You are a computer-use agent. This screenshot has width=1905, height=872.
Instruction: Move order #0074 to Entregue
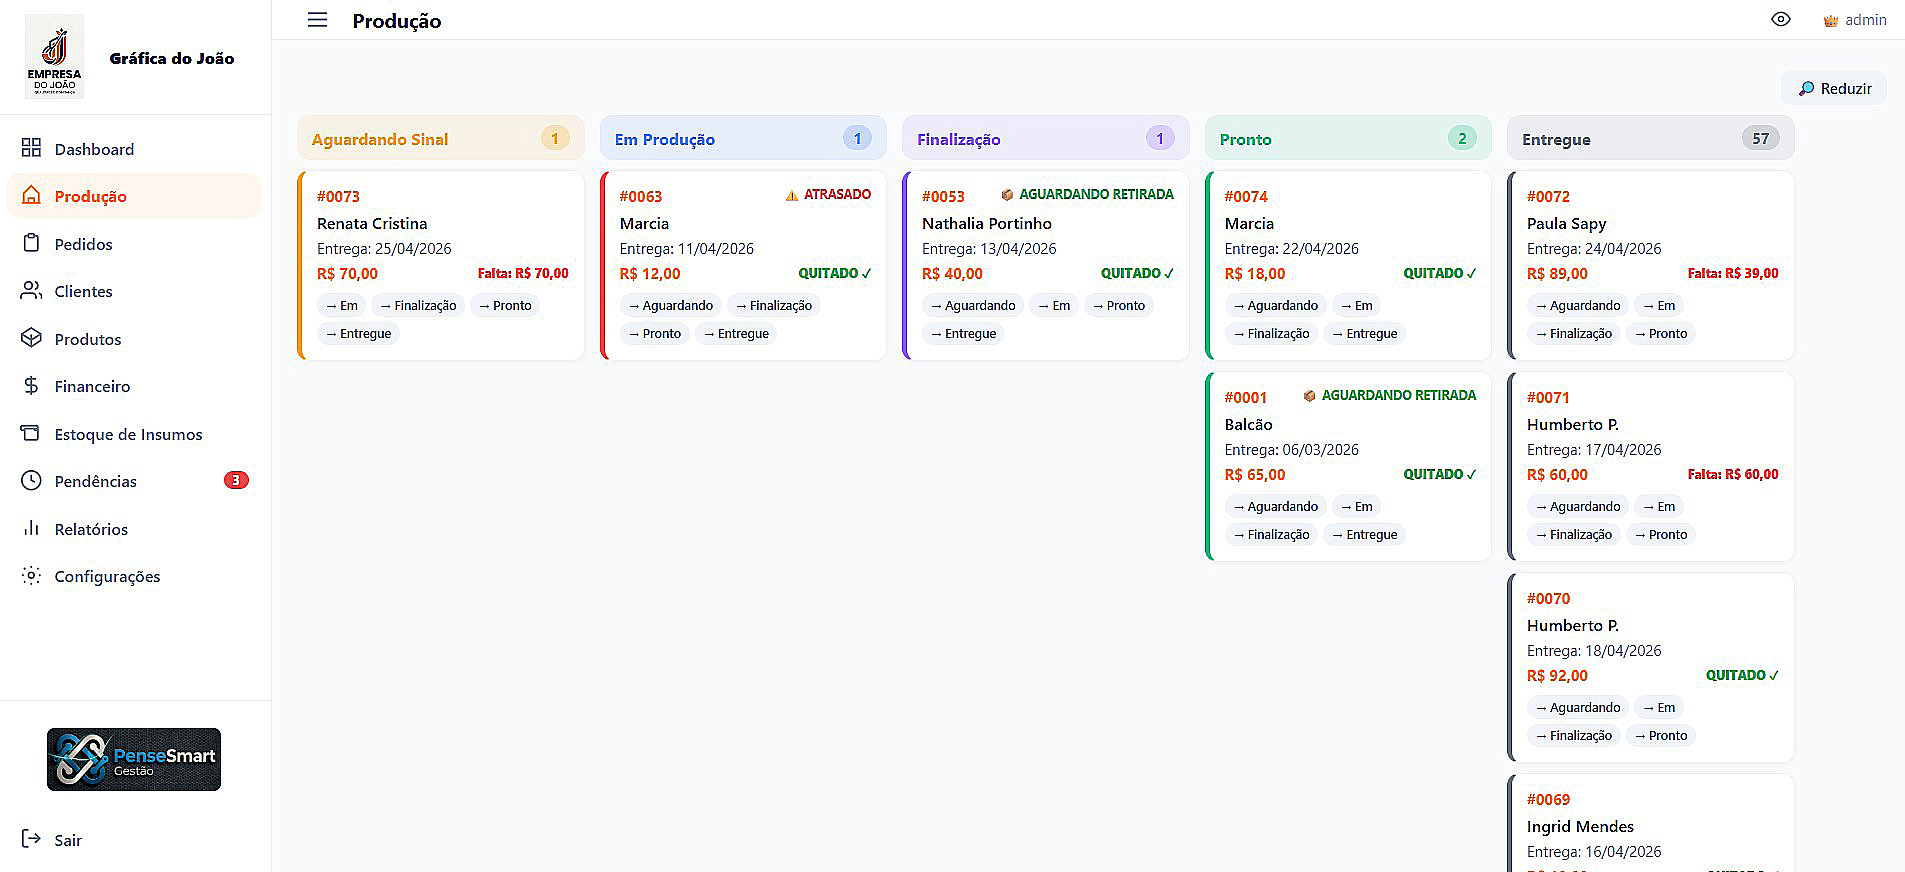click(1364, 333)
